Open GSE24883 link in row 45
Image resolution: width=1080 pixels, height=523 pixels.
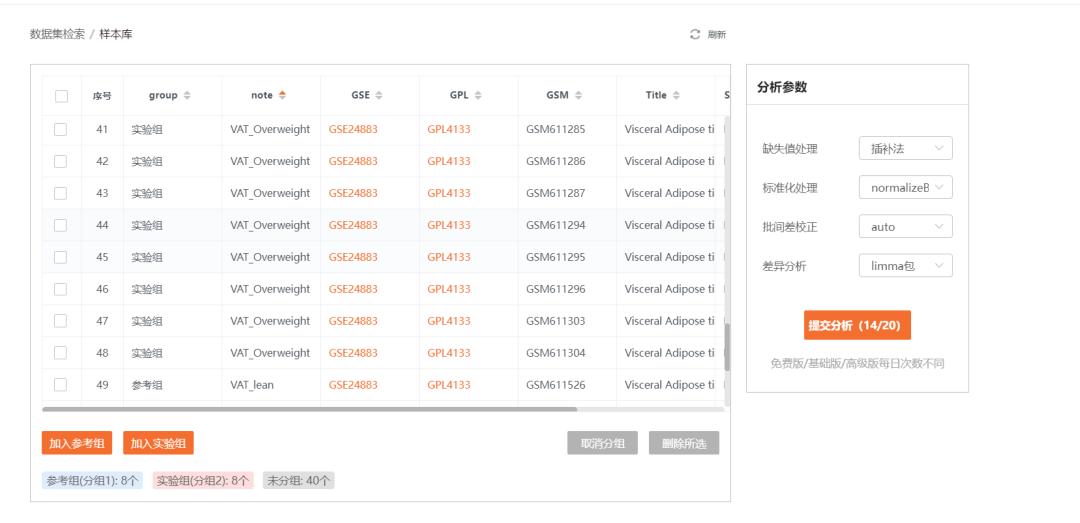coord(353,257)
